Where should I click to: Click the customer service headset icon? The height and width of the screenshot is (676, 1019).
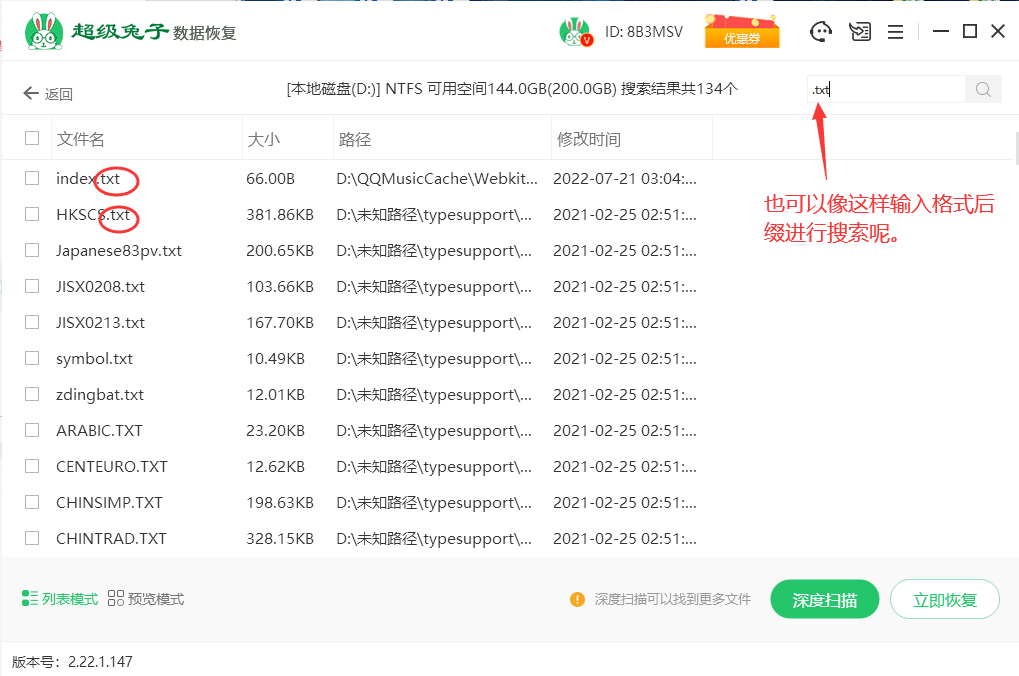coord(821,32)
